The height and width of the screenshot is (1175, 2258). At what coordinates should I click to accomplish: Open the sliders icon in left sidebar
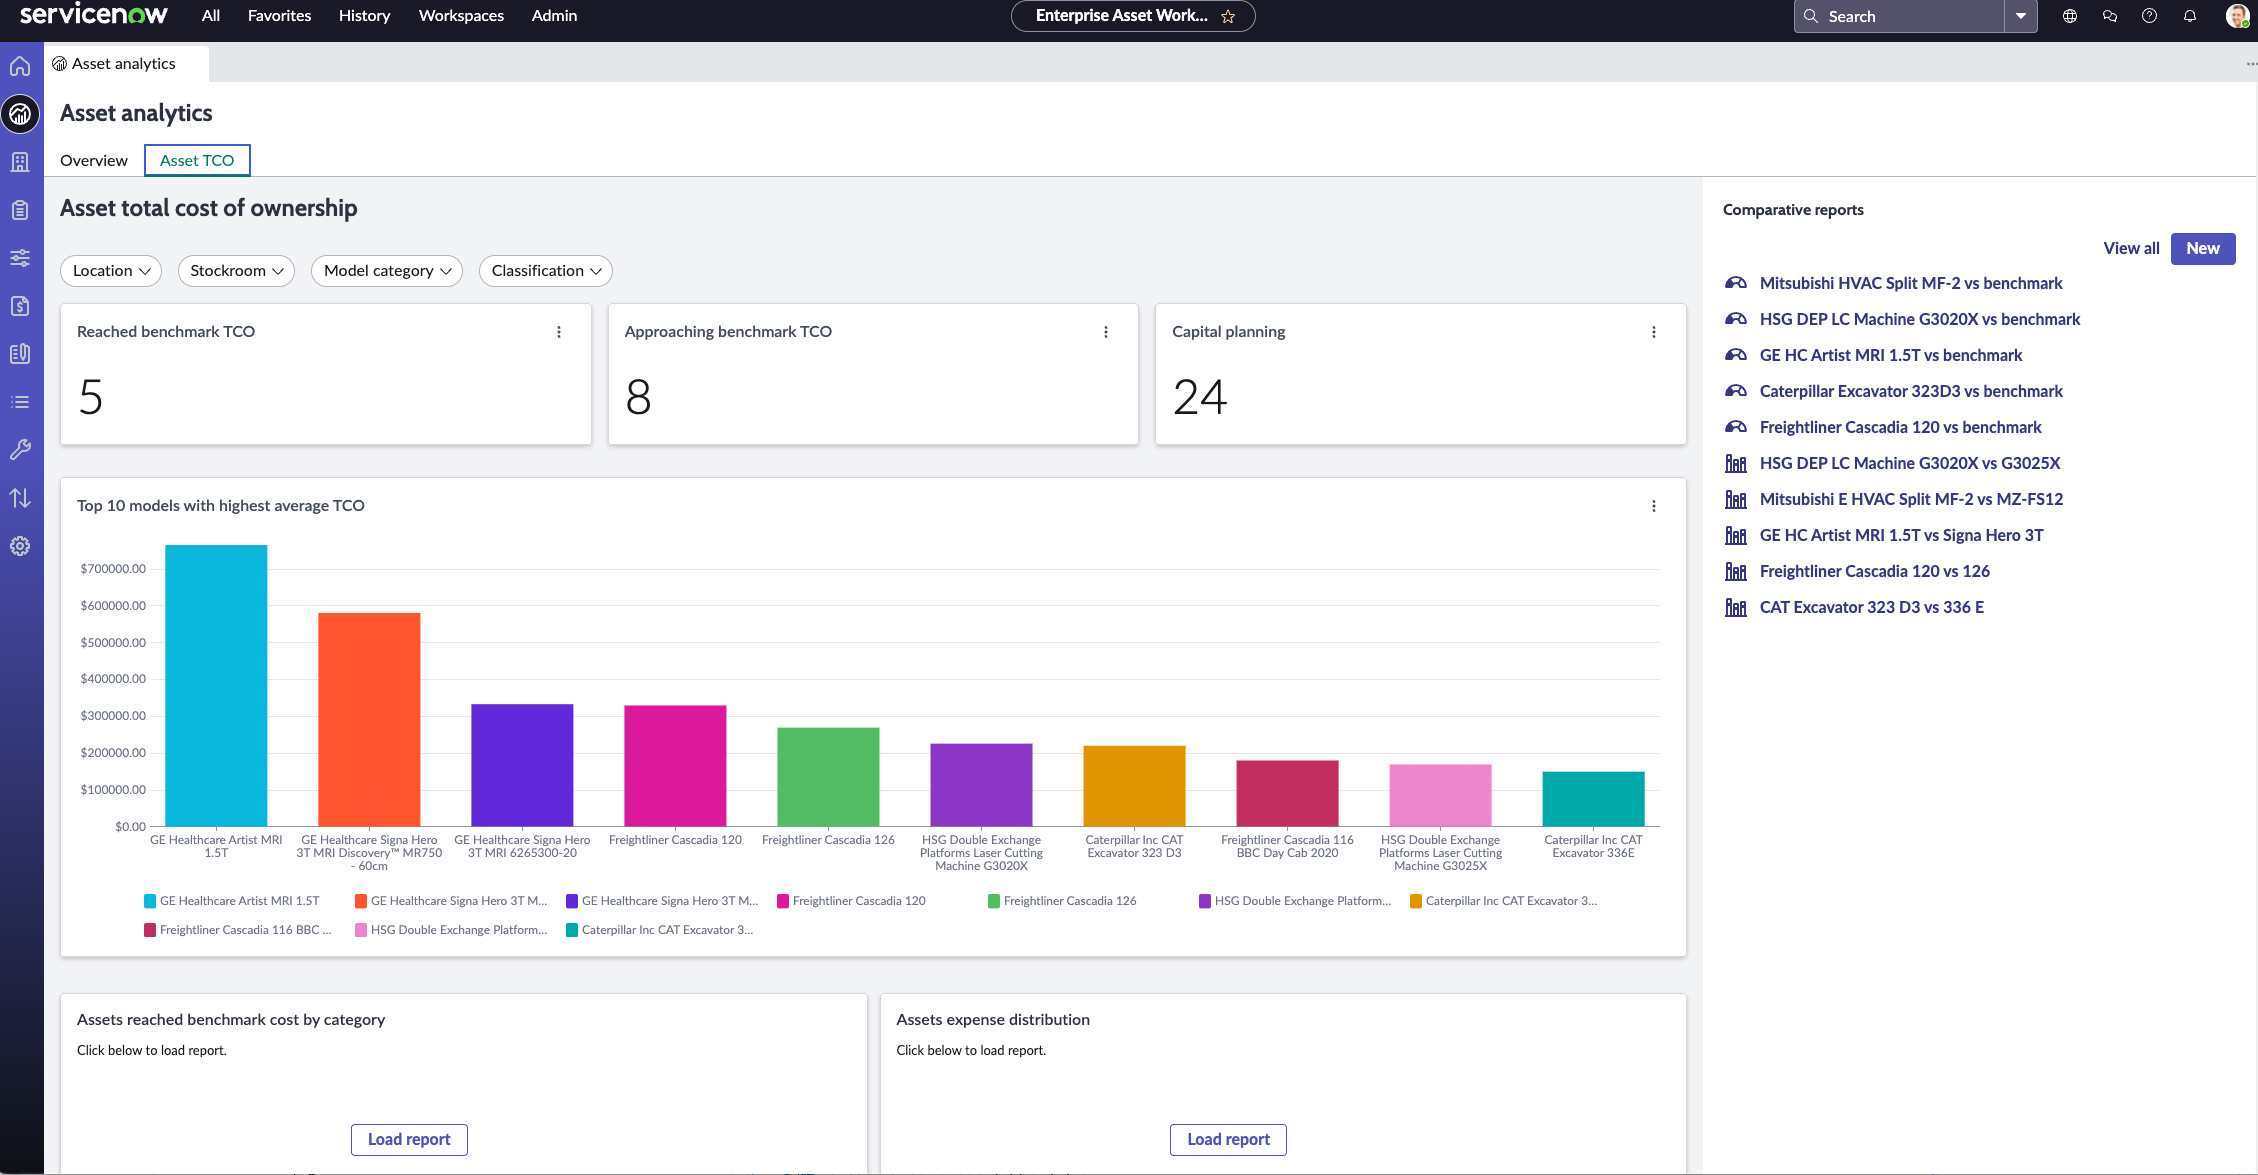[x=20, y=258]
